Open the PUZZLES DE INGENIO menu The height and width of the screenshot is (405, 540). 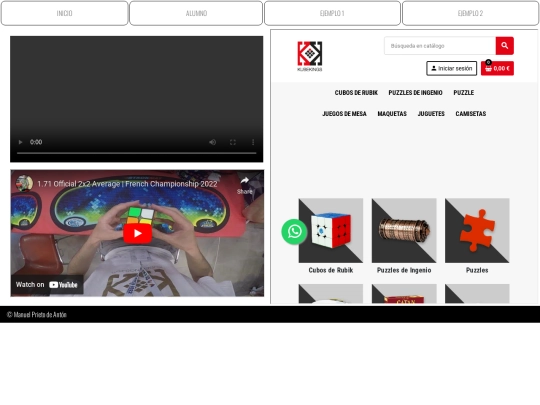[x=415, y=93]
